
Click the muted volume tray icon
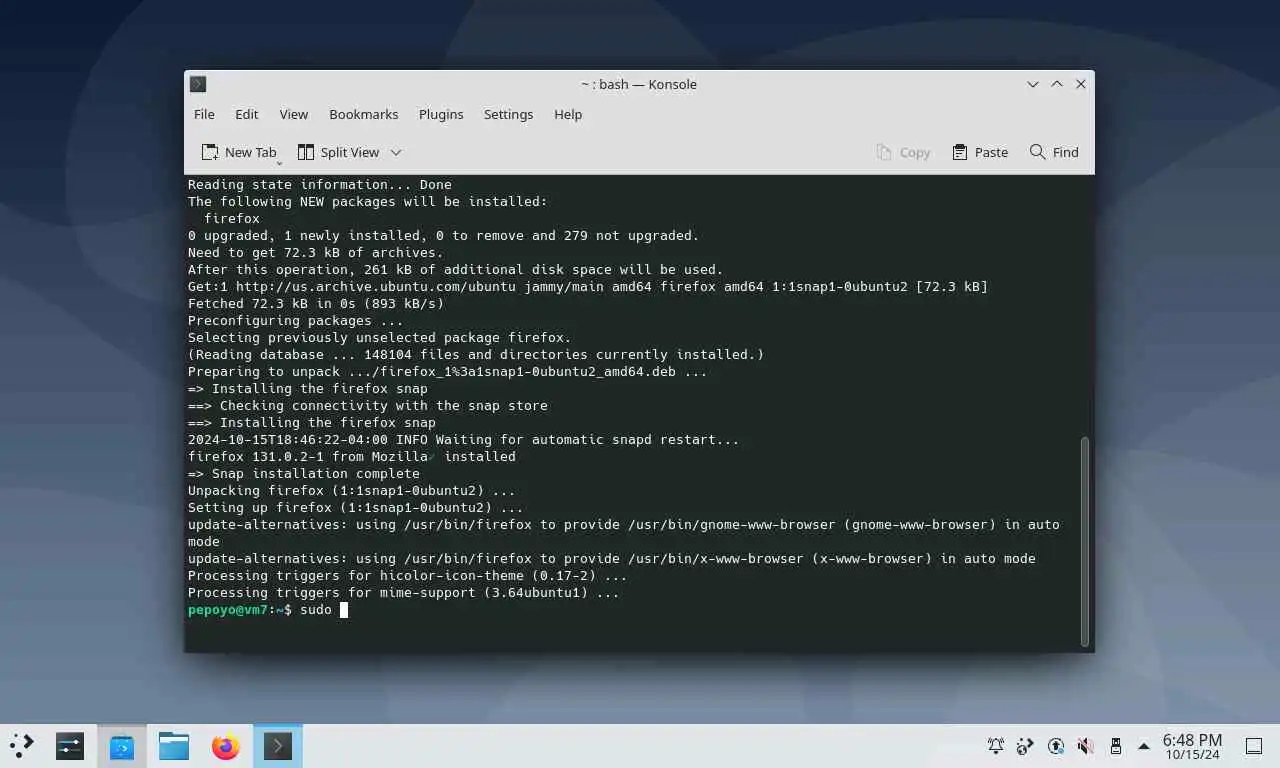pyautogui.click(x=1085, y=746)
